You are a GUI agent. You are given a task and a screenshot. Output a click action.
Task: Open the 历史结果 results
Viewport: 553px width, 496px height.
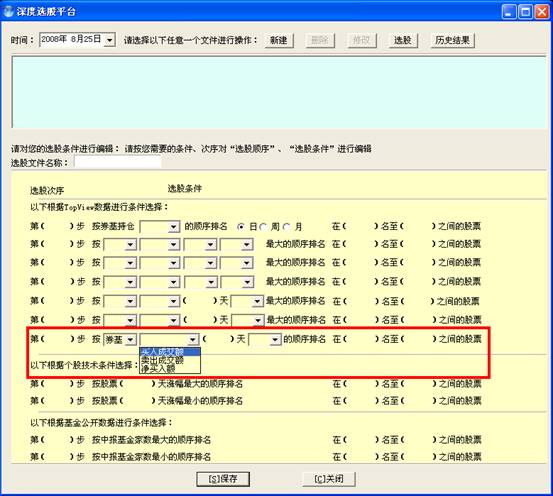tap(452, 40)
